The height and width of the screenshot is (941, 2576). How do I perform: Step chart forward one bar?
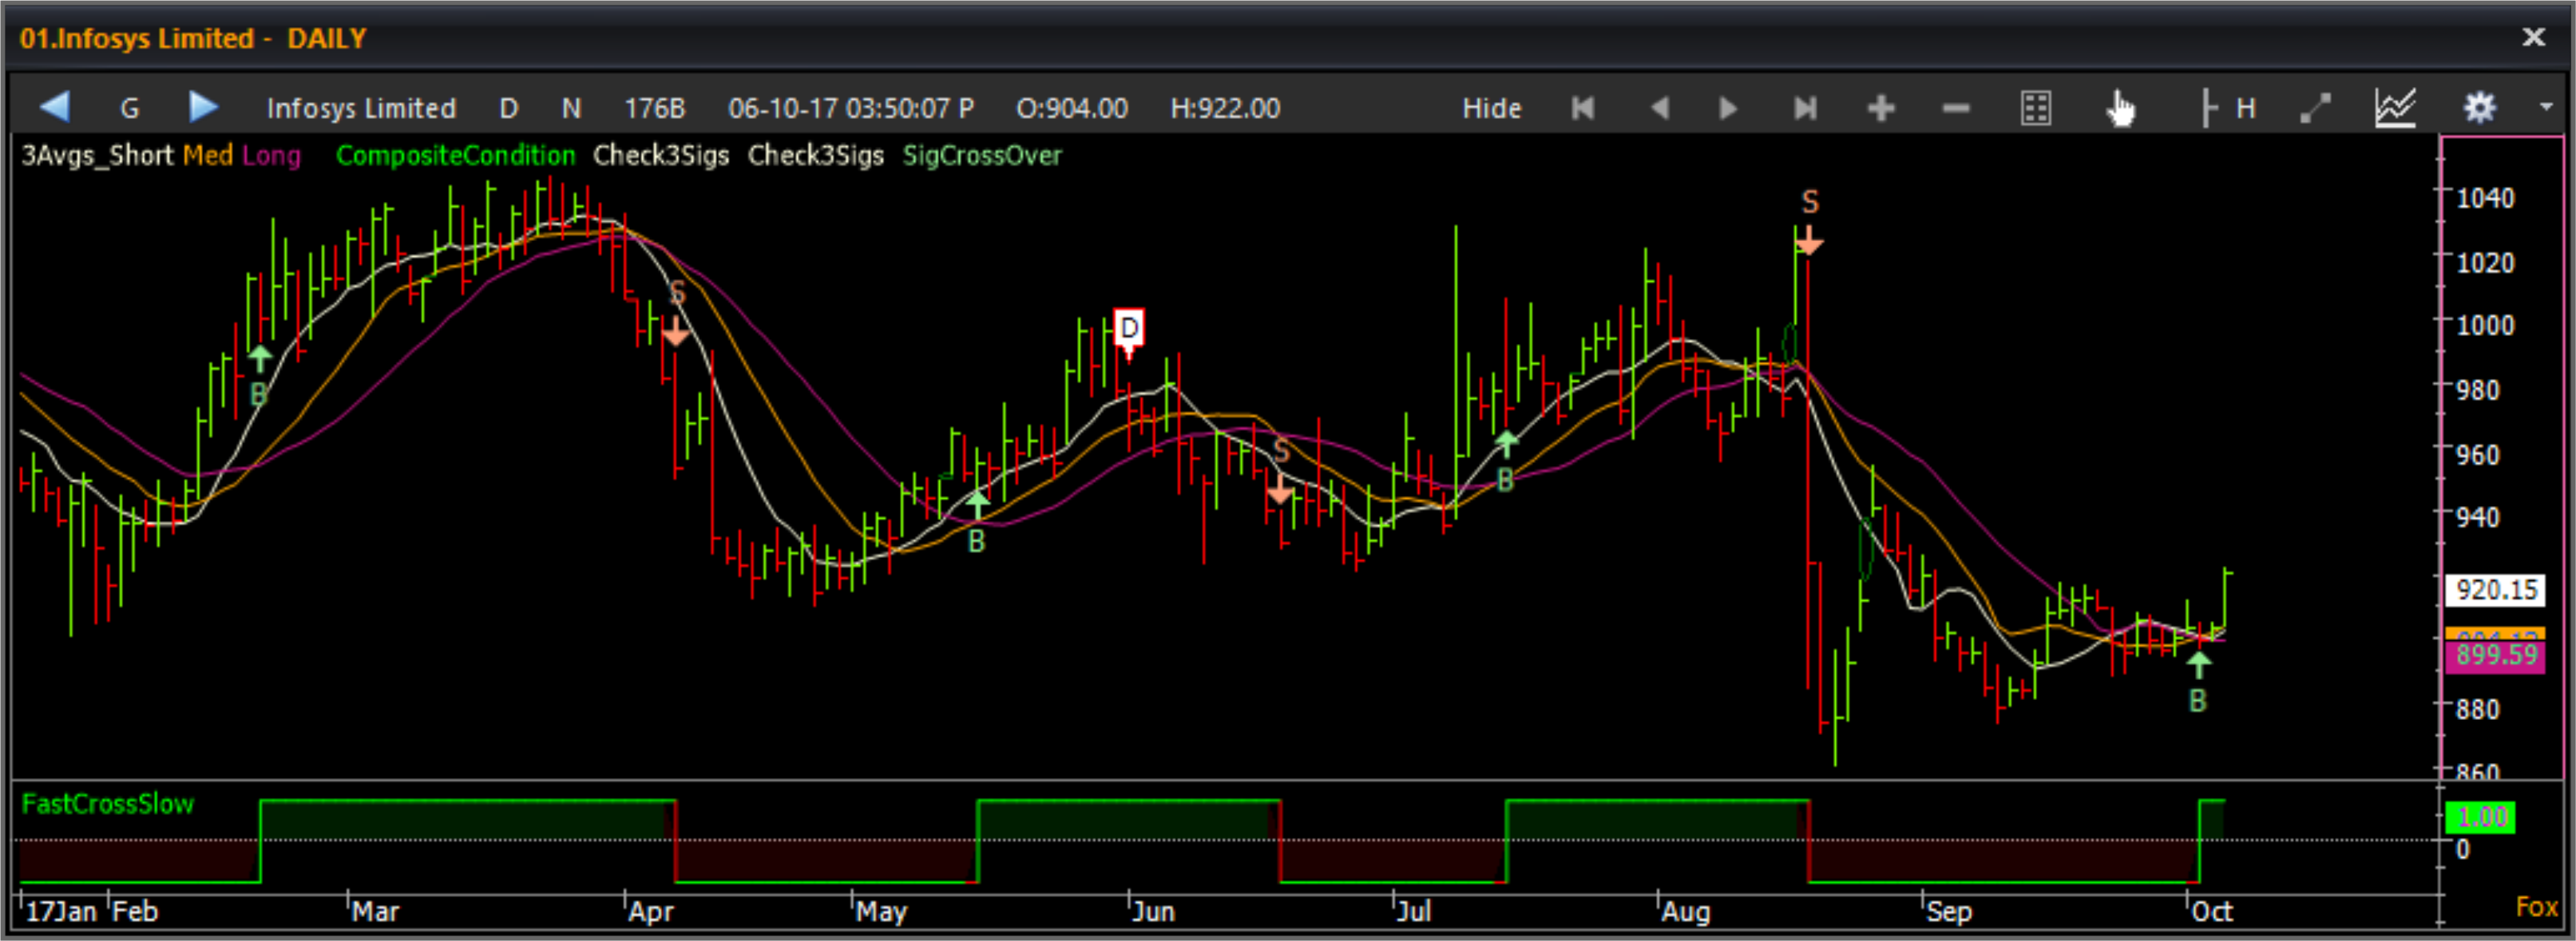point(1727,108)
